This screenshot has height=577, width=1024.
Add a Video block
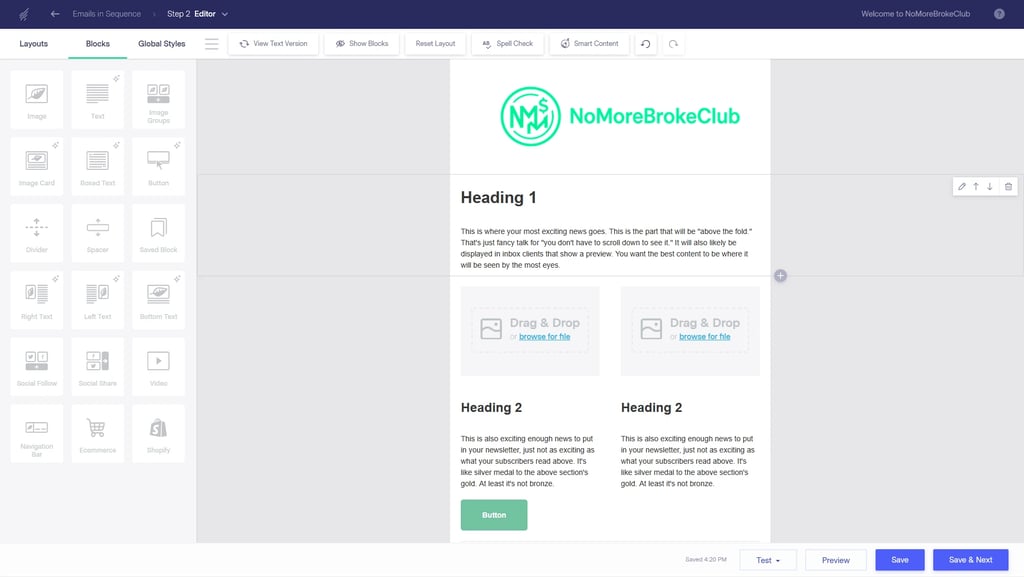[x=158, y=366]
